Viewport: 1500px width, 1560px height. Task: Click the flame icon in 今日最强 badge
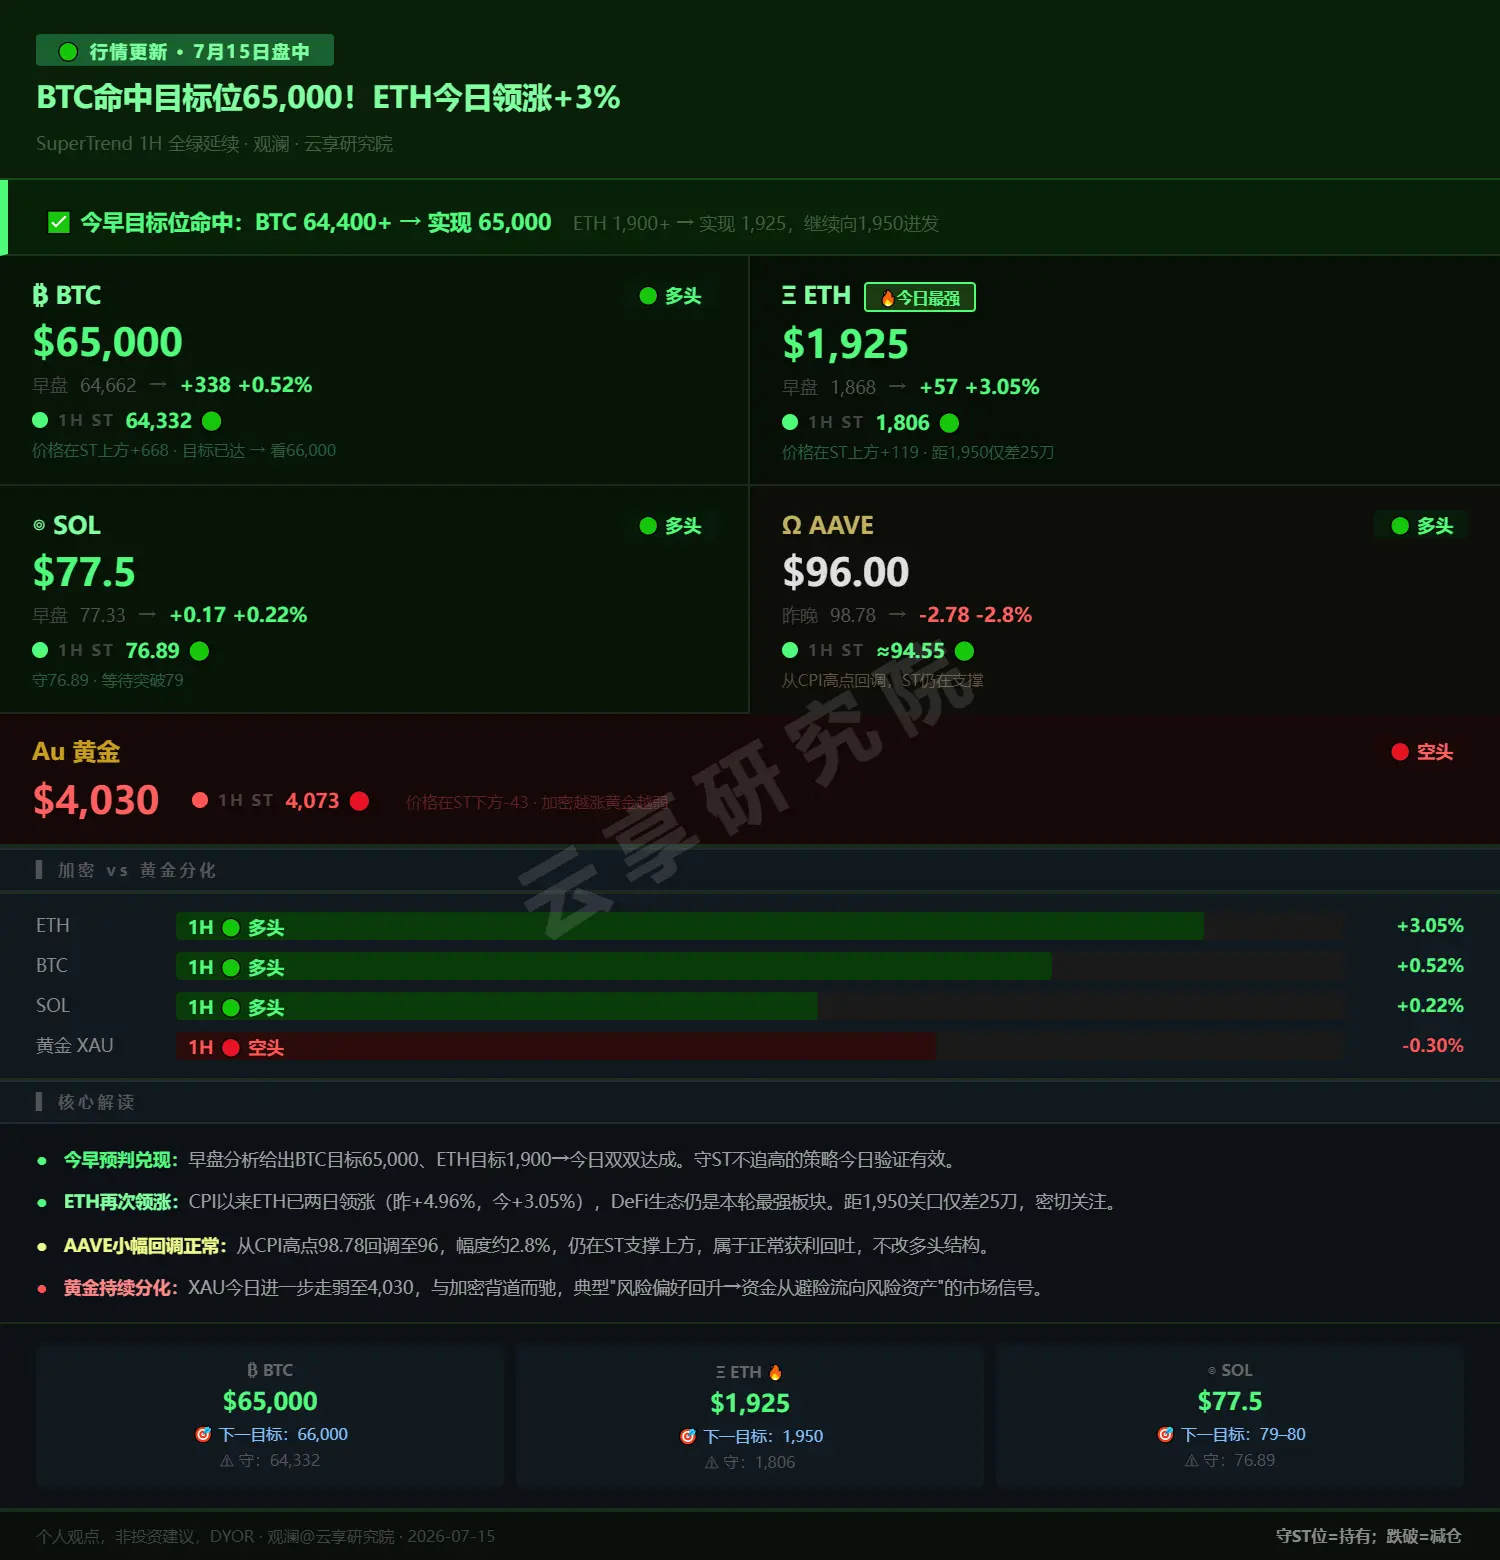coord(887,298)
